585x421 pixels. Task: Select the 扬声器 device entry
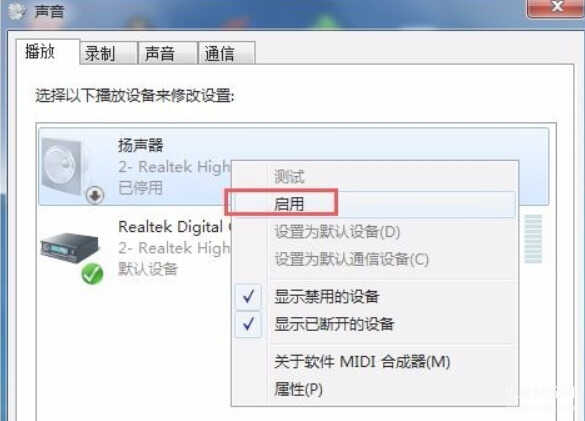294,166
